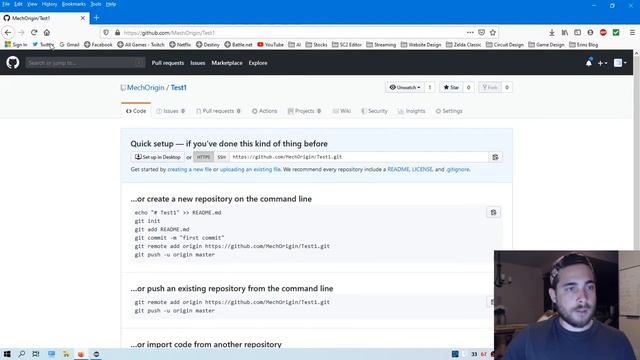Open the Insights repository tab

411,111
